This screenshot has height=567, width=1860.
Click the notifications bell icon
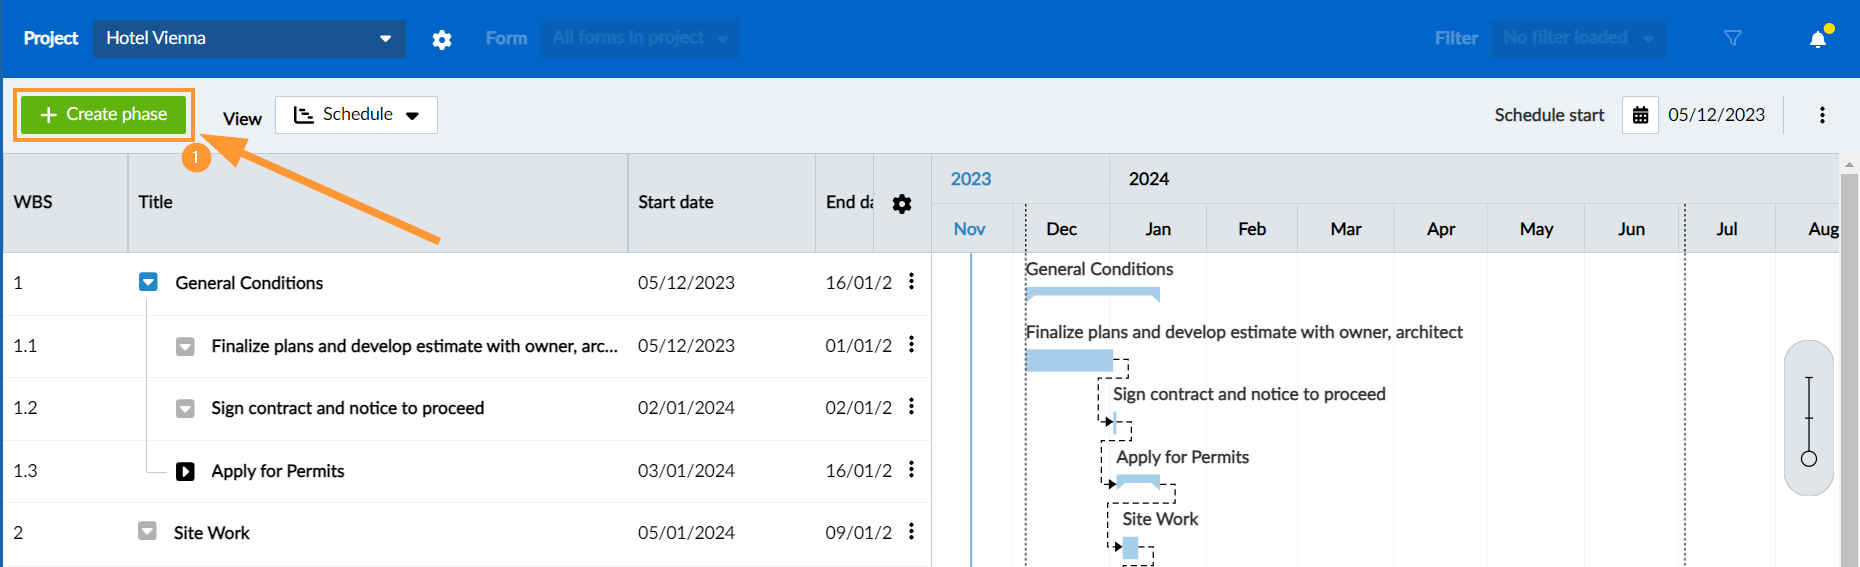(1818, 39)
